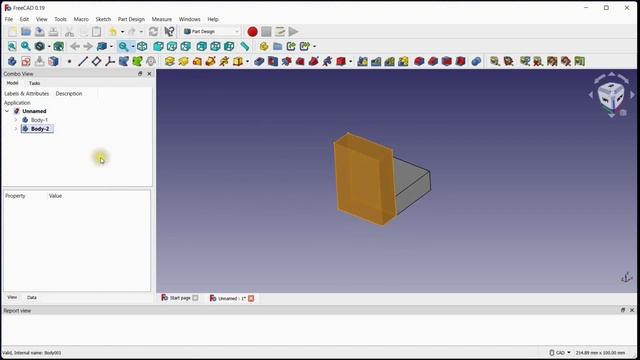Click the Mirrored feature icon
Screen dimensions: 640x360
click(x=362, y=61)
